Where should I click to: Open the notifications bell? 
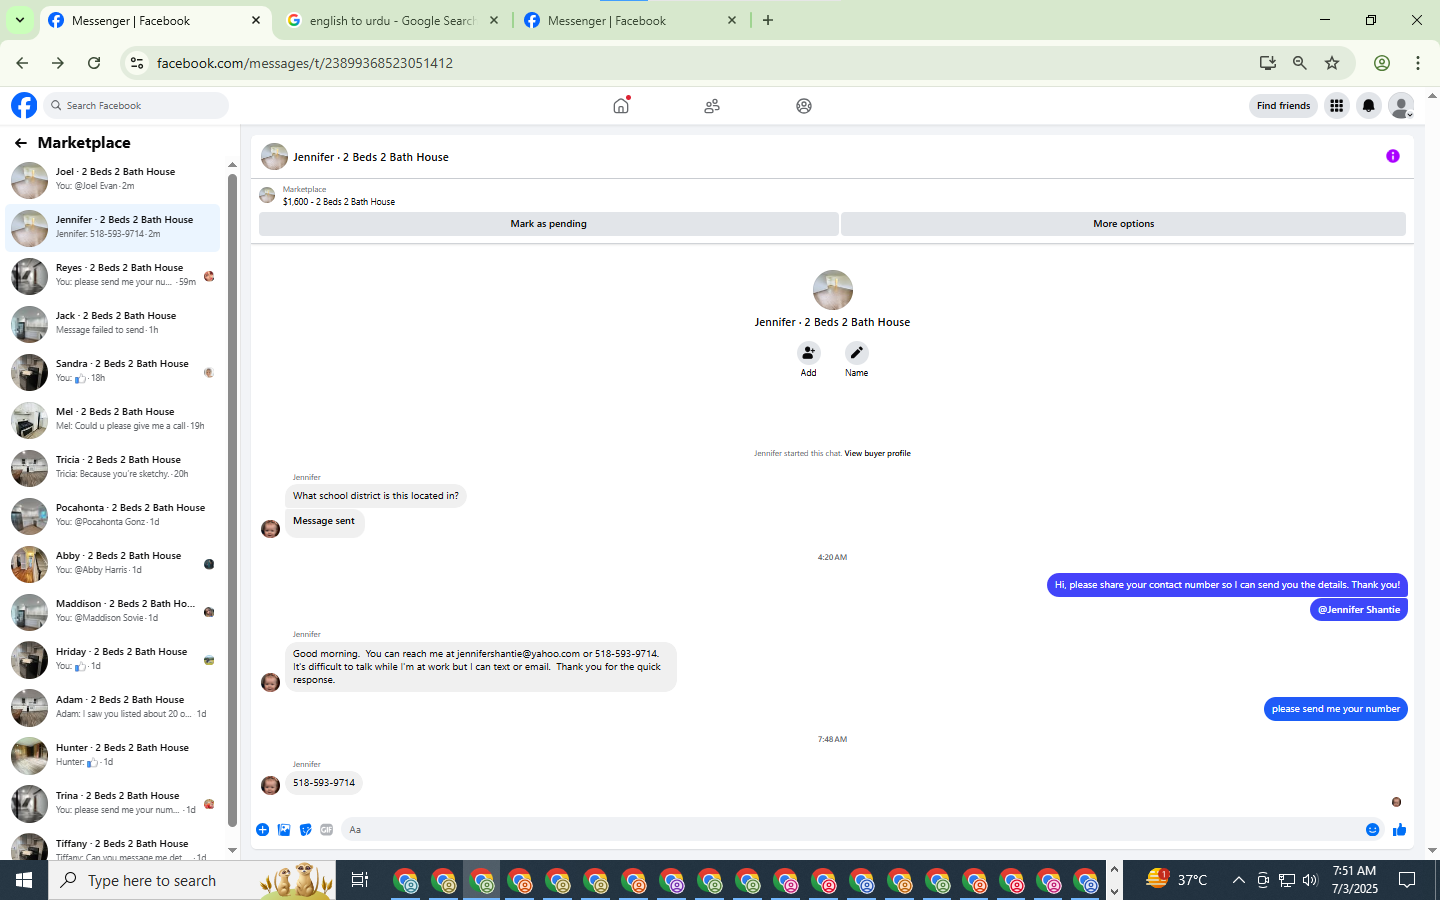point(1369,105)
